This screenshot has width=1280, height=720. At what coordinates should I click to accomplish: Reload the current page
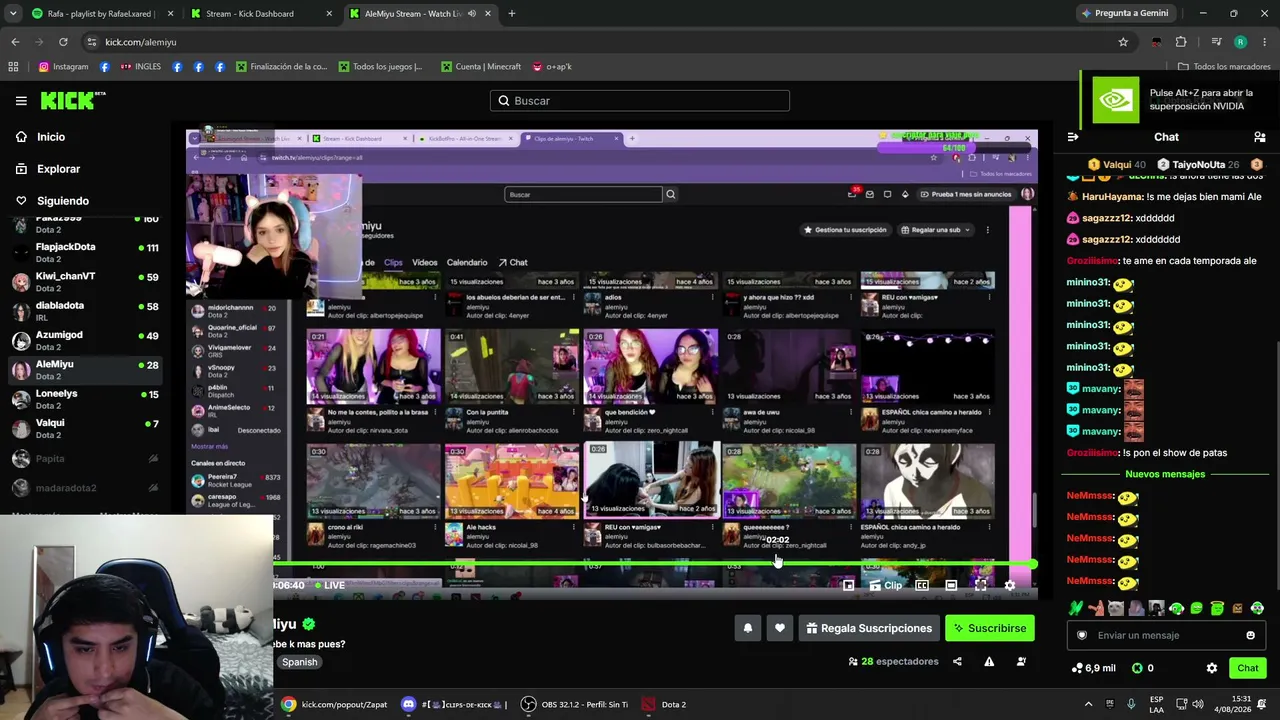pyautogui.click(x=63, y=42)
